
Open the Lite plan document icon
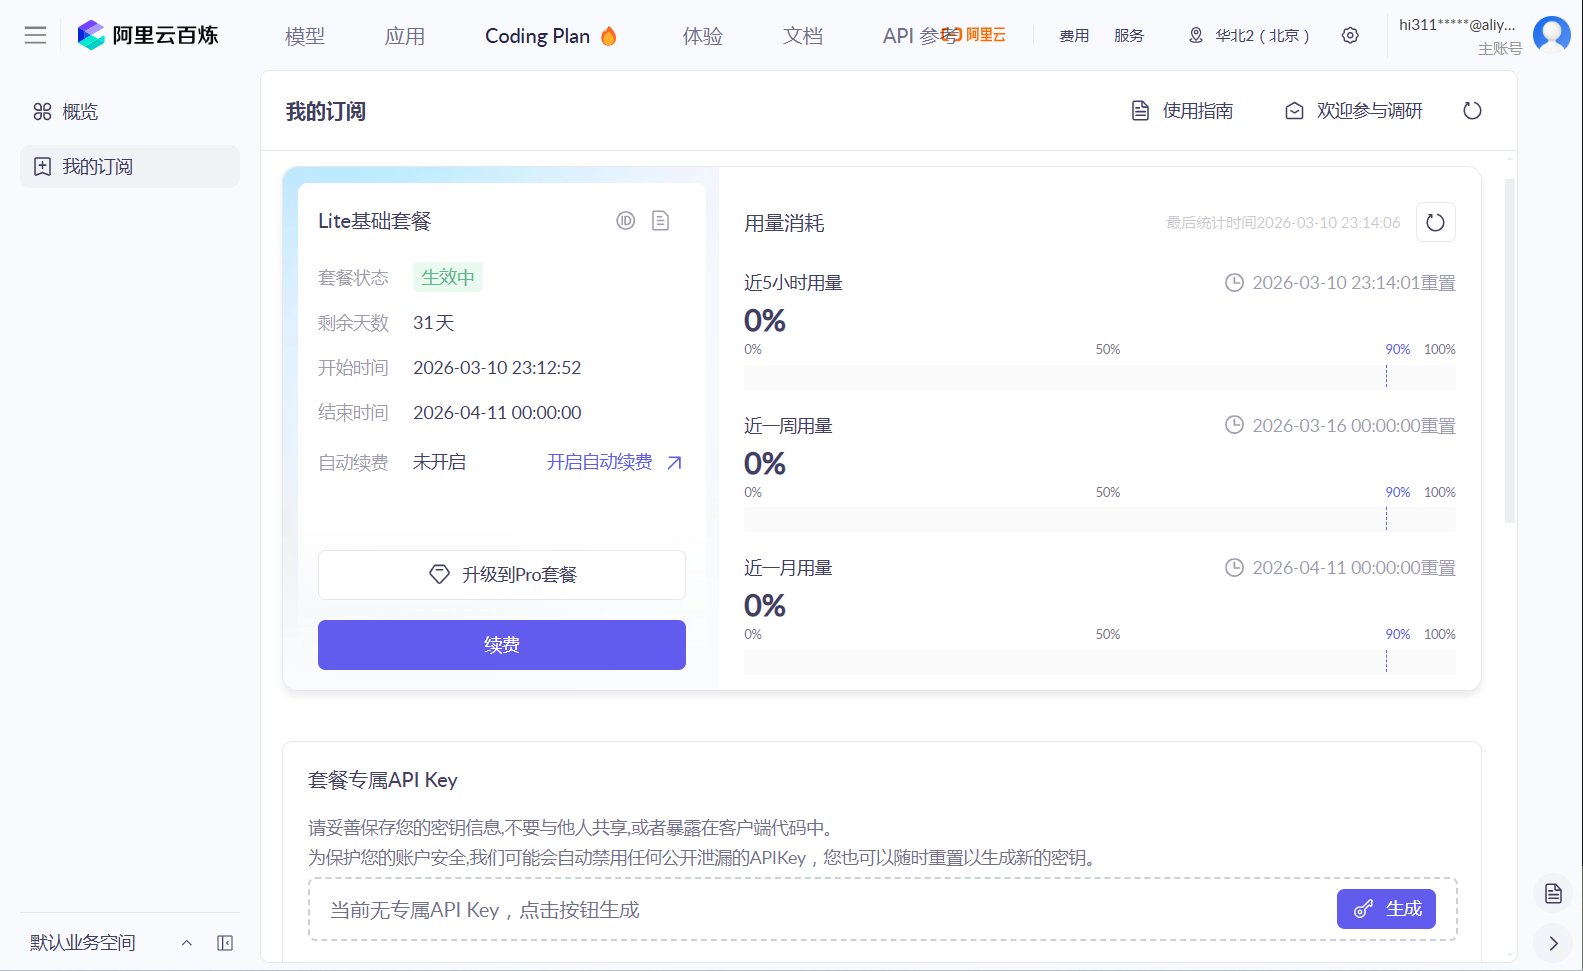tap(660, 221)
